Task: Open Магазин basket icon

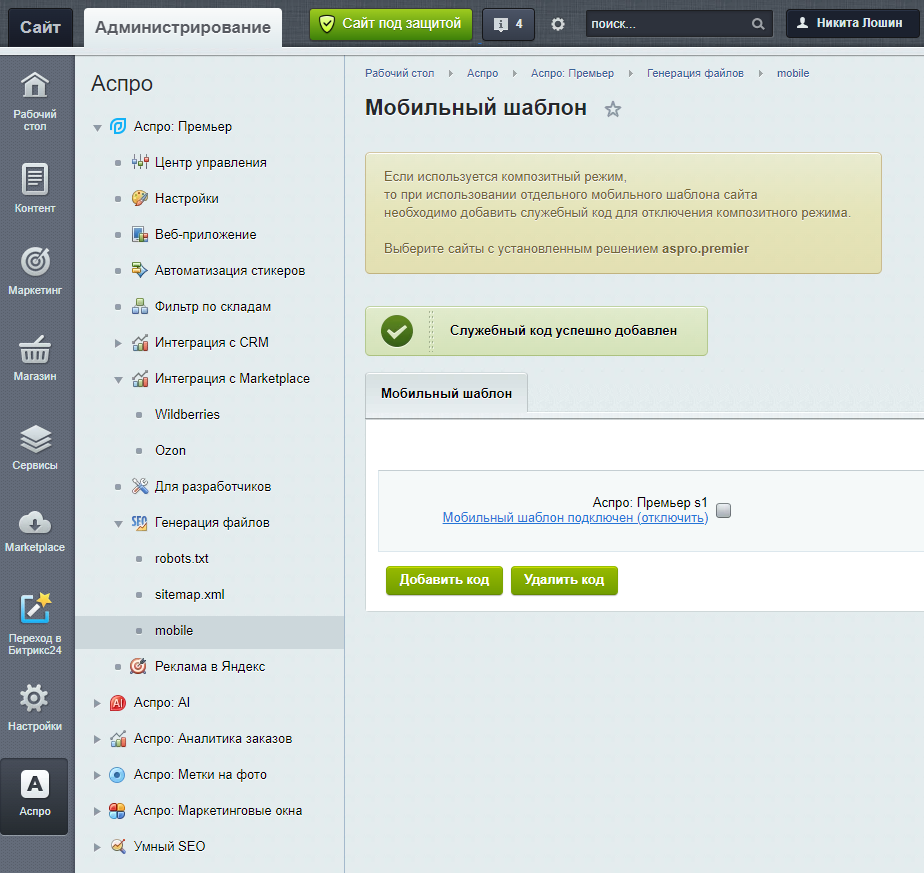Action: click(35, 350)
